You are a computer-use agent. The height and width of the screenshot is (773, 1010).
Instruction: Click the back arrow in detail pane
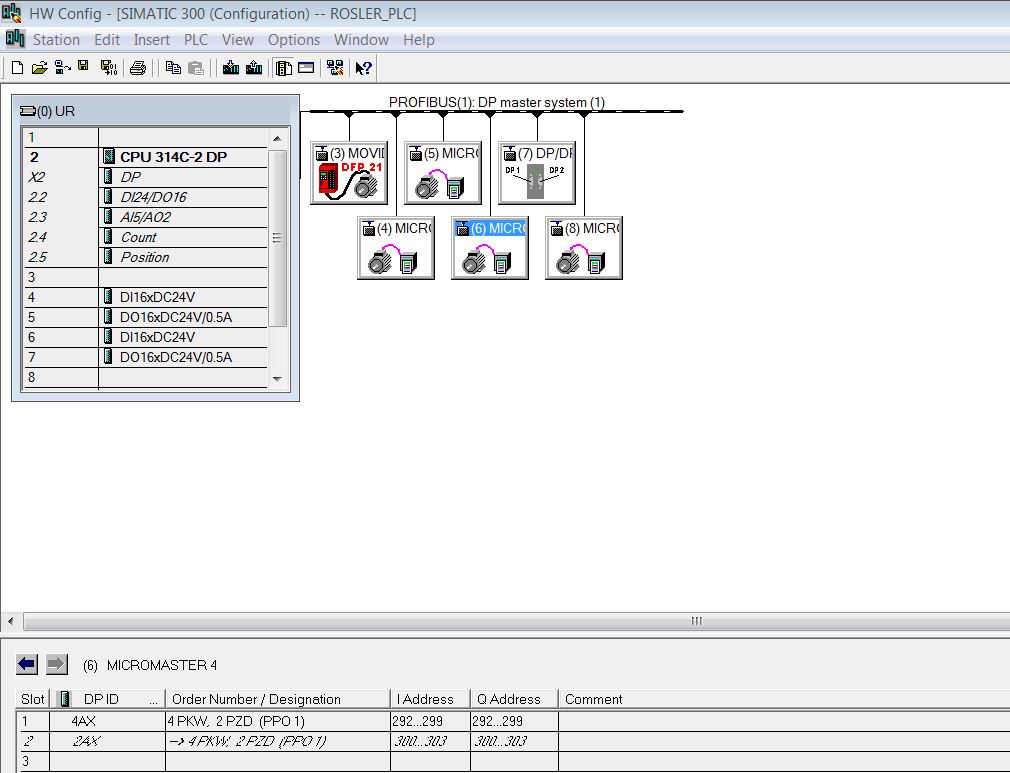[27, 664]
